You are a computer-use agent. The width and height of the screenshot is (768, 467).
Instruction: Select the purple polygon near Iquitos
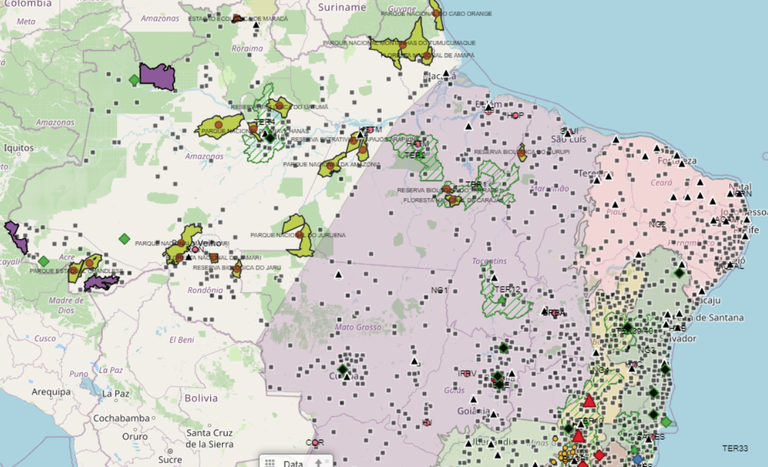click(x=16, y=236)
